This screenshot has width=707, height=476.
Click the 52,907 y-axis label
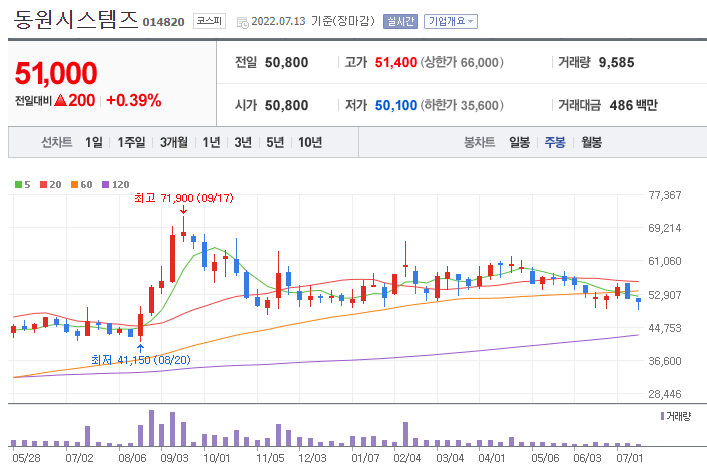(x=665, y=295)
